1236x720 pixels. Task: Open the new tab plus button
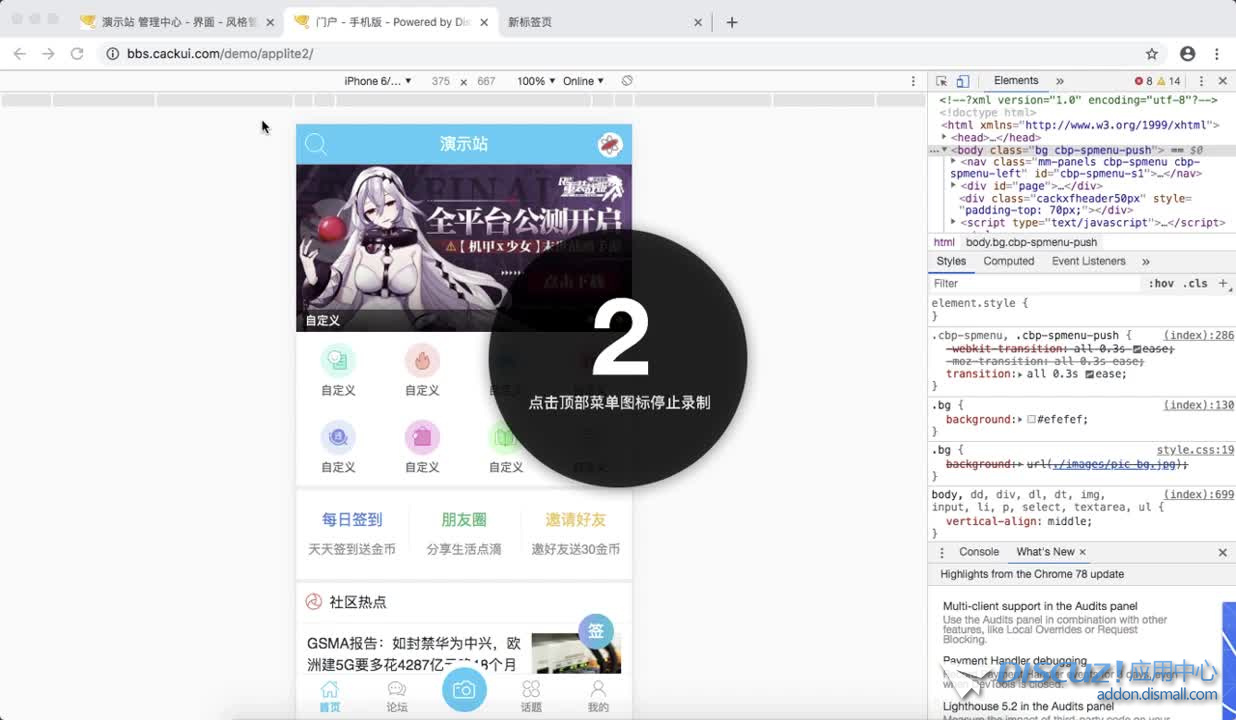(732, 22)
